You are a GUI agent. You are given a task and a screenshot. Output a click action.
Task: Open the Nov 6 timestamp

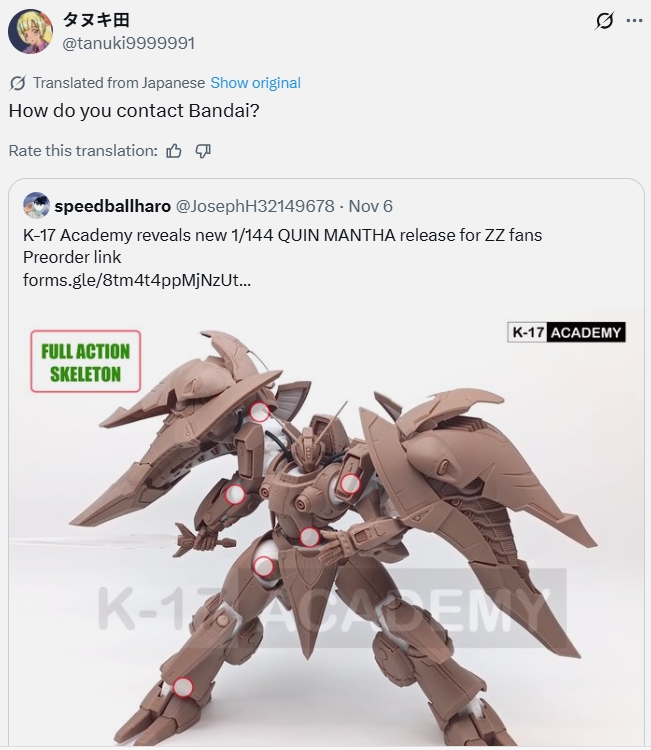tap(370, 206)
